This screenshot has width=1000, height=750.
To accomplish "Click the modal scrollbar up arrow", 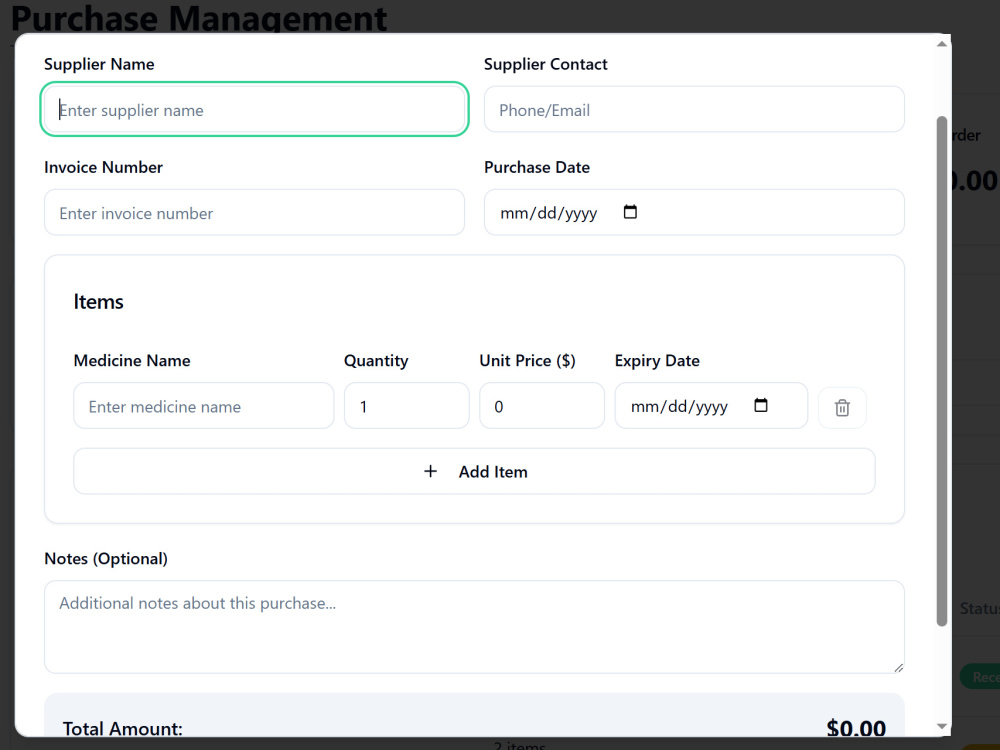I will click(x=942, y=44).
